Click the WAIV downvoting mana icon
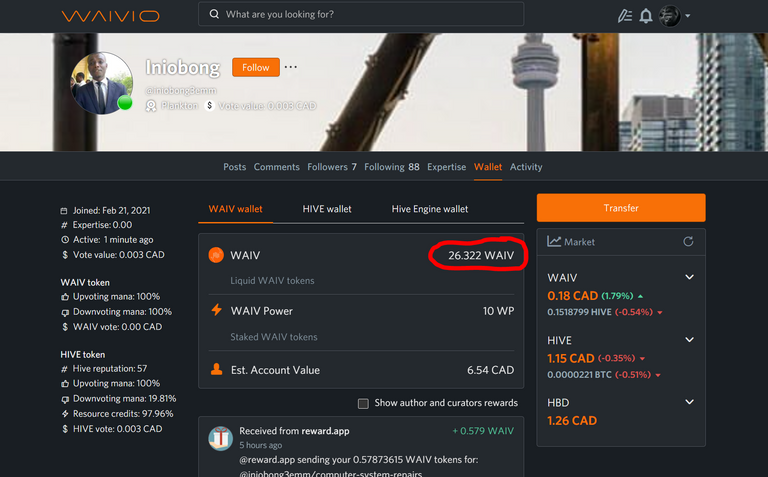This screenshot has height=477, width=768. 65,312
